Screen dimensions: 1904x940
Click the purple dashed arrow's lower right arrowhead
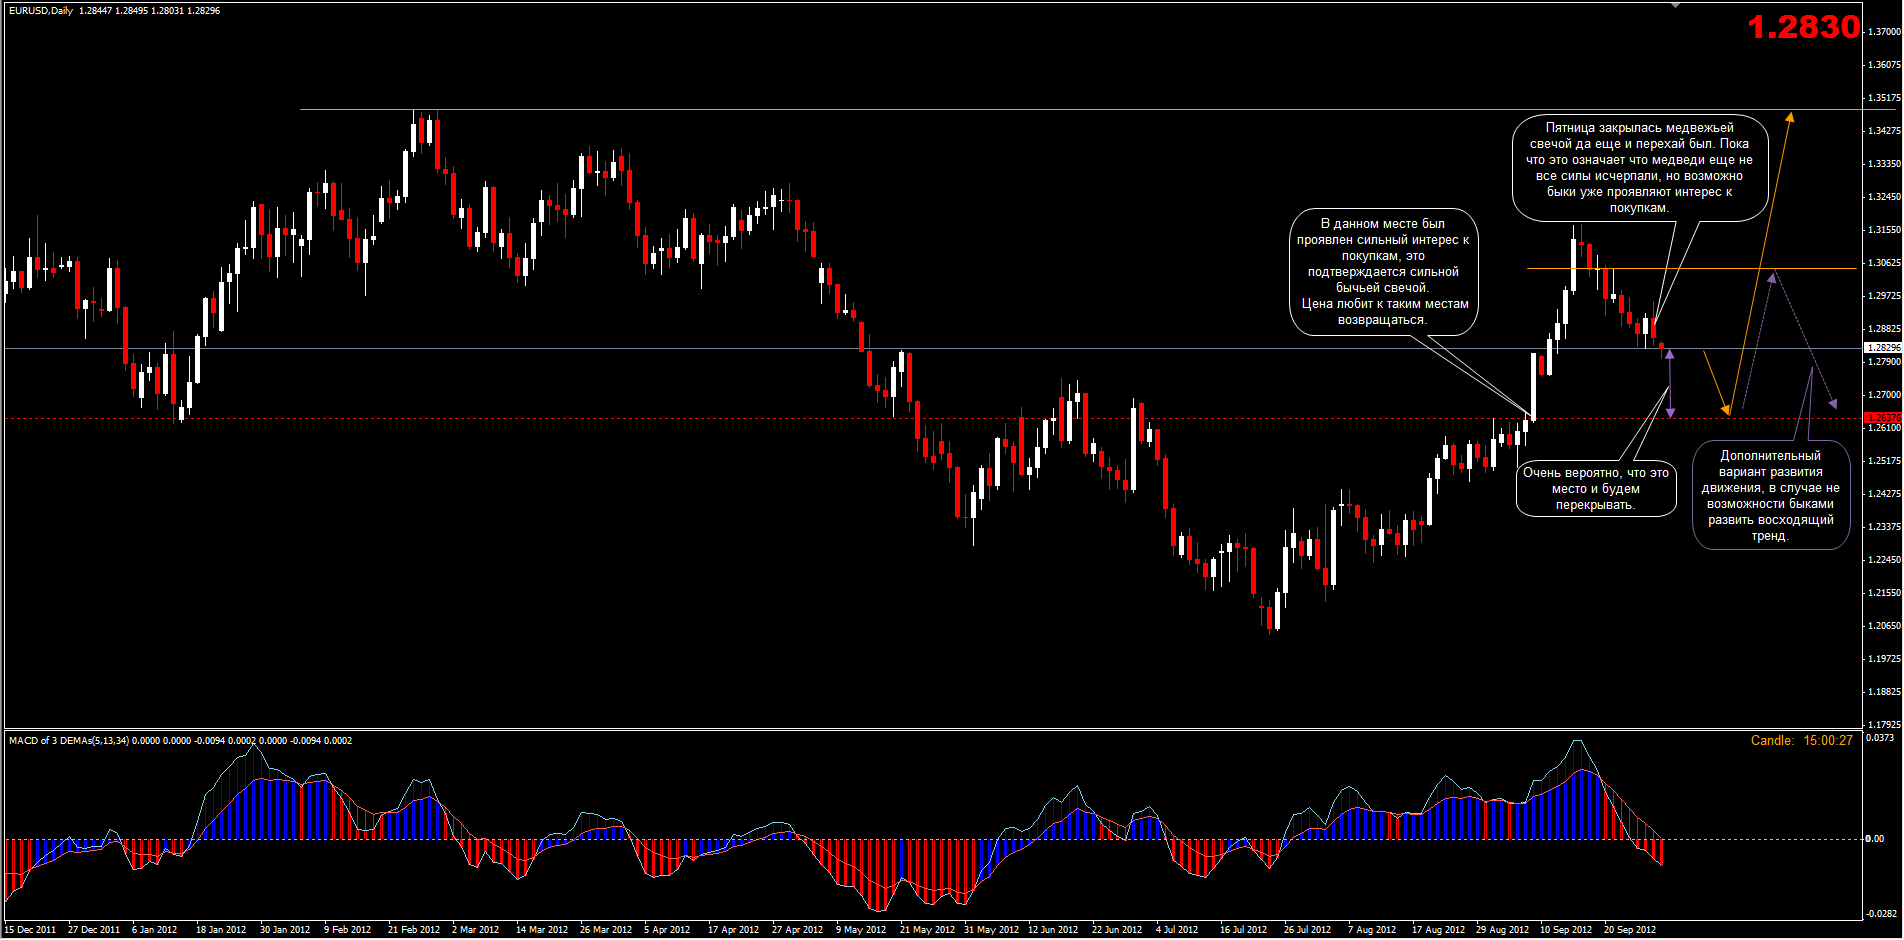[x=1833, y=403]
